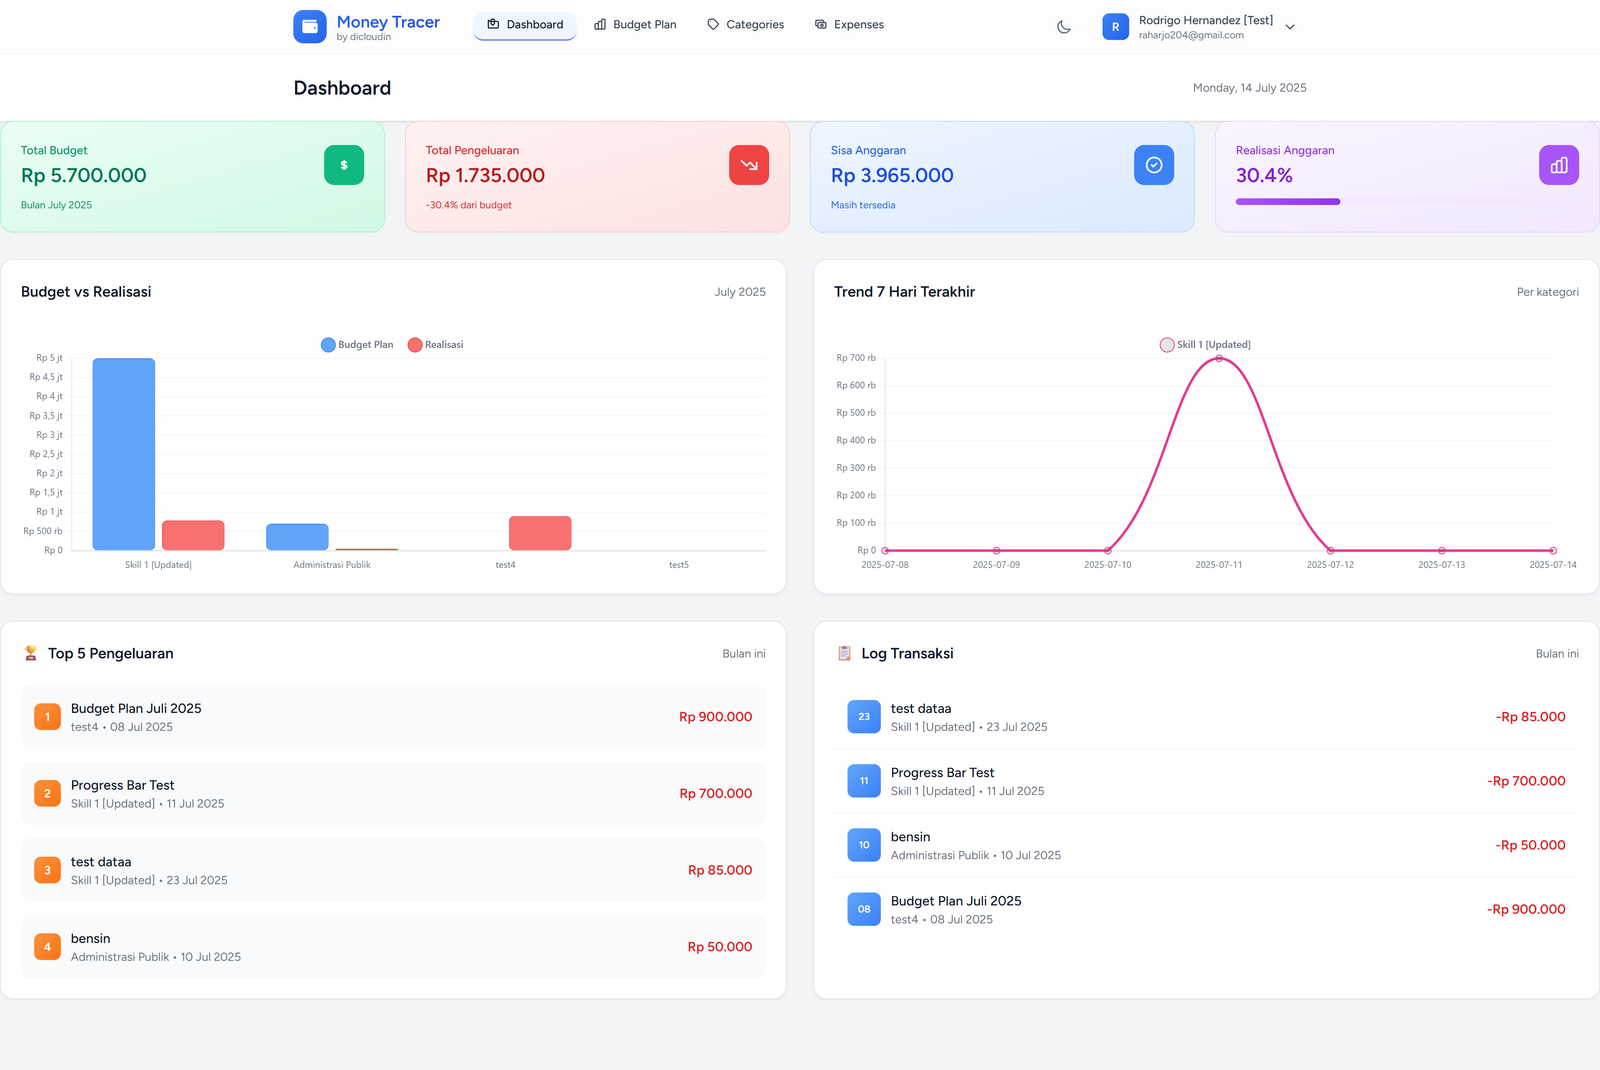This screenshot has width=1600, height=1070.
Task: Open the Budget Plan tab
Action: (x=635, y=25)
